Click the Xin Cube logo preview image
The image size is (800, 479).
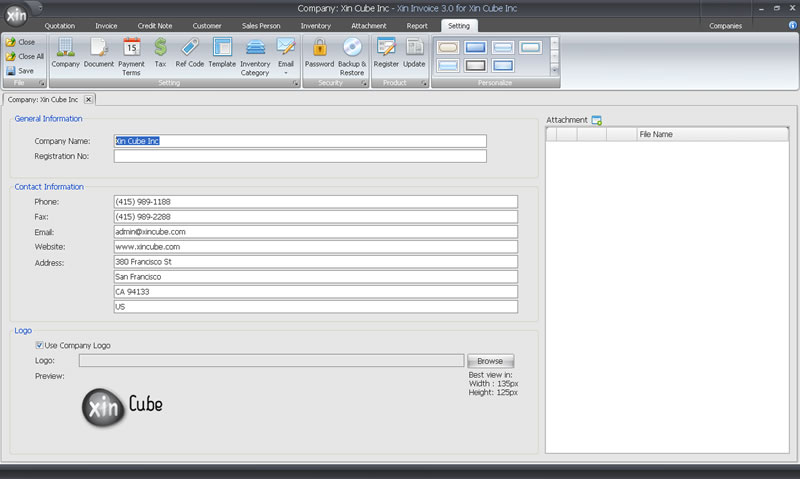coord(122,407)
